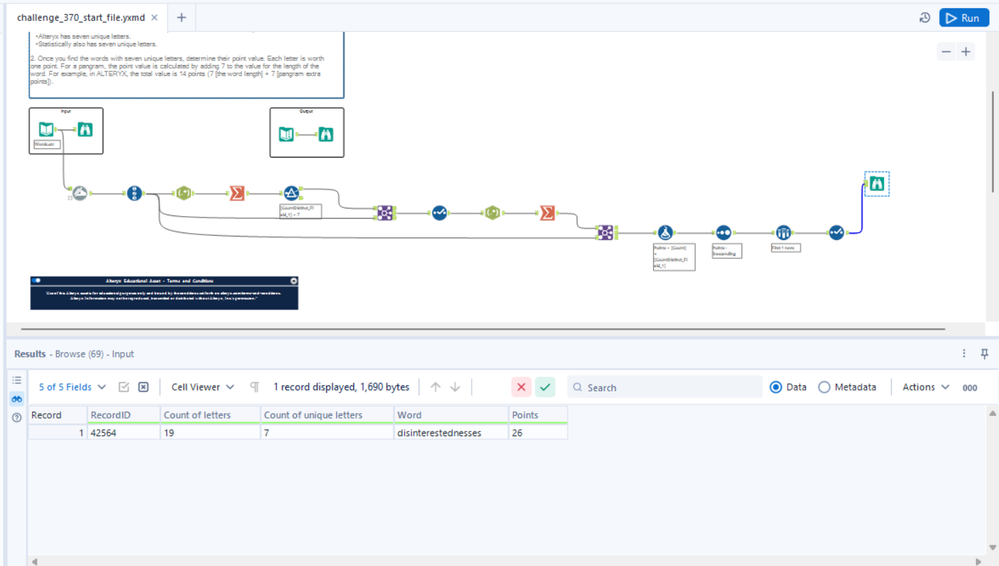999x566 pixels.
Task: Select the Browse tool in Input container
Action: pyautogui.click(x=85, y=130)
